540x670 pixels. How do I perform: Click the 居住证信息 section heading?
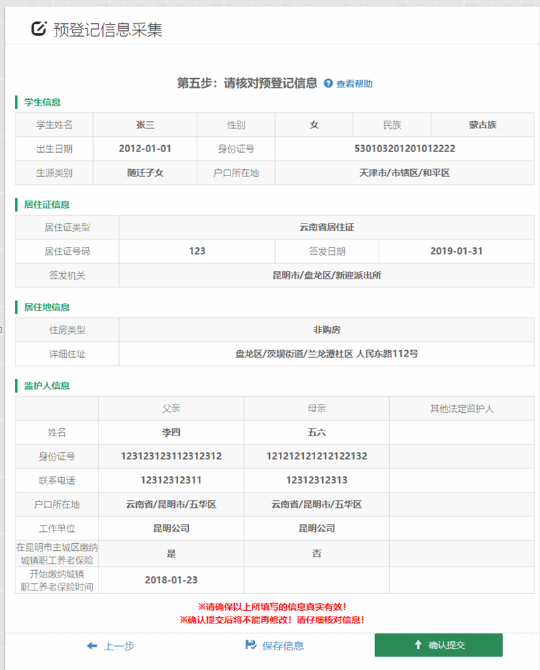47,205
